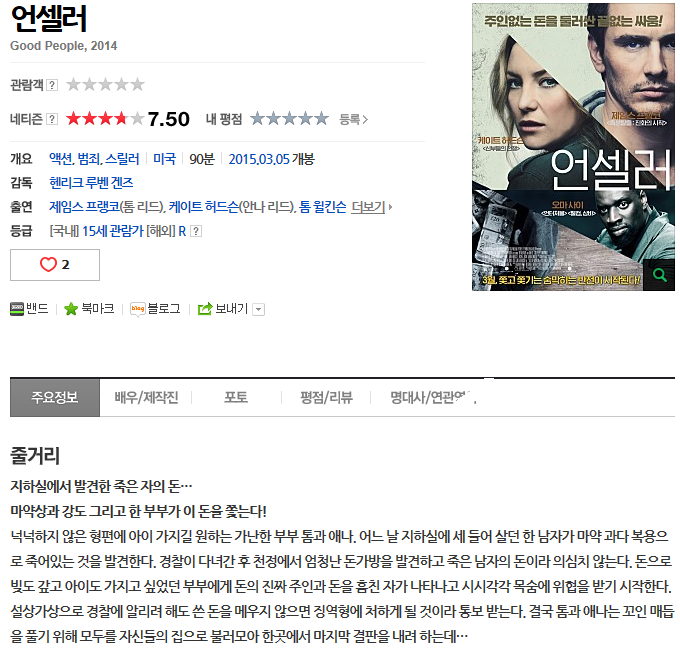The image size is (680, 648).
Task: Open the 평점/리뷰 tab
Action: pos(327,397)
